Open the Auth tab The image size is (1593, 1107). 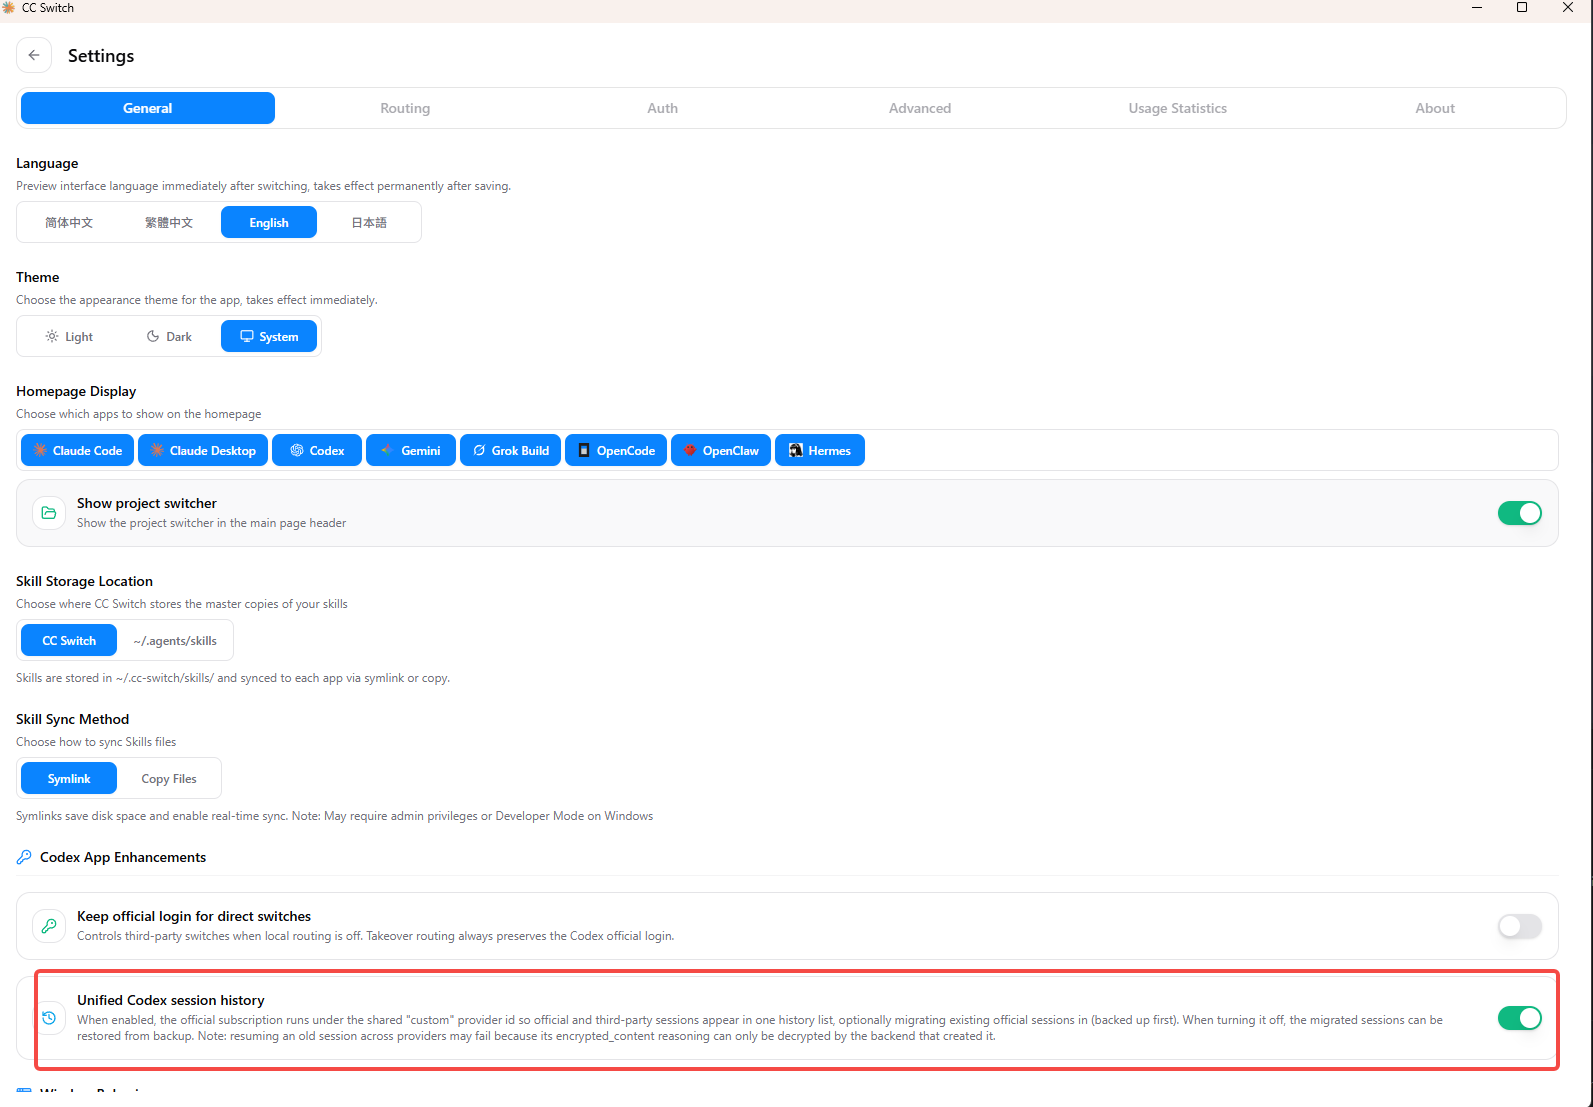pos(663,108)
